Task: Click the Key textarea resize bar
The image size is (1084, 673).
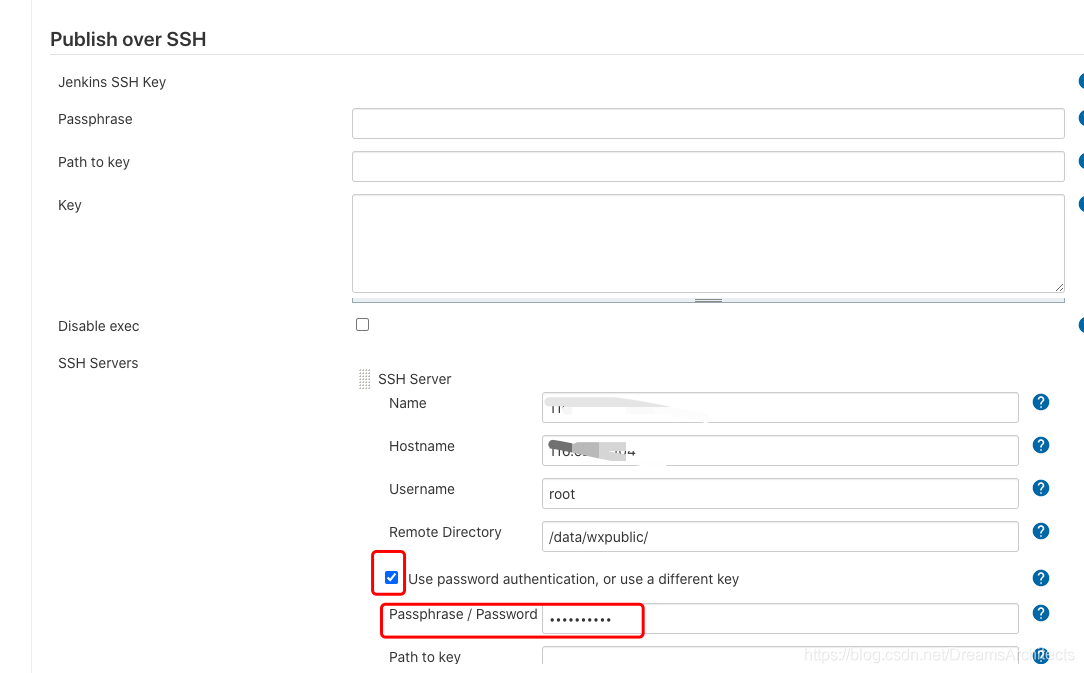Action: click(708, 299)
